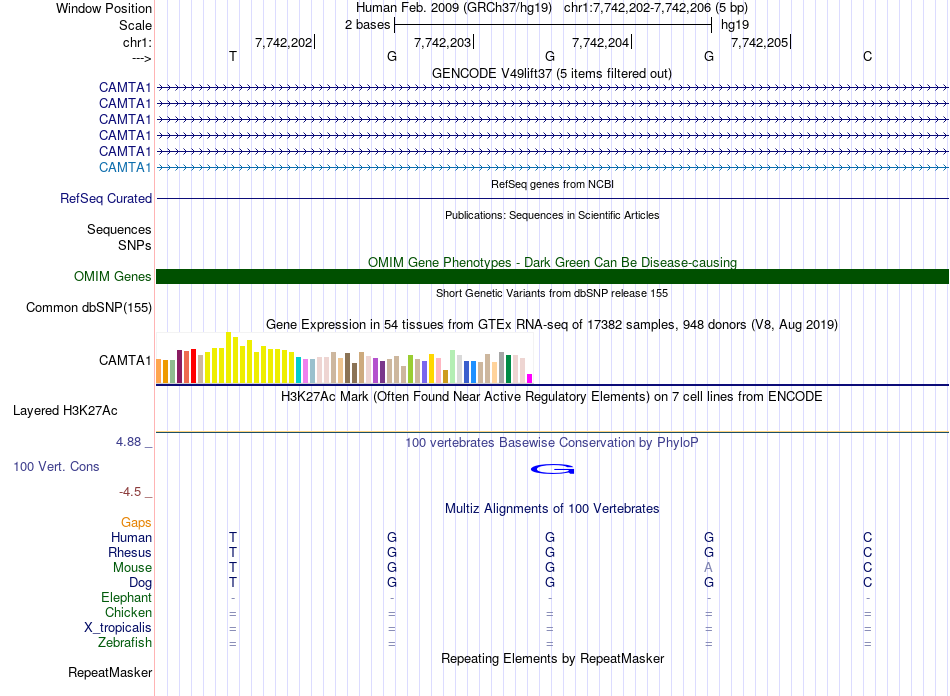The image size is (950, 696).
Task: Select the Chicken species label
Action: tap(128, 612)
